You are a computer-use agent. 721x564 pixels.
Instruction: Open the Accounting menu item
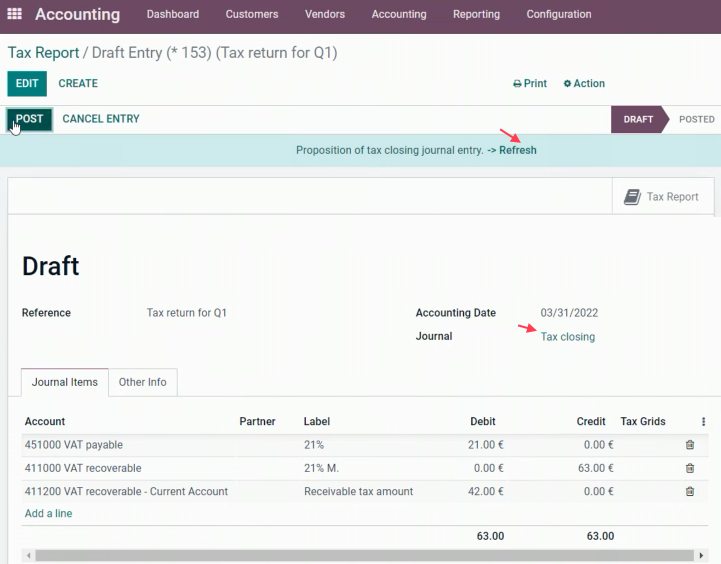click(x=399, y=14)
